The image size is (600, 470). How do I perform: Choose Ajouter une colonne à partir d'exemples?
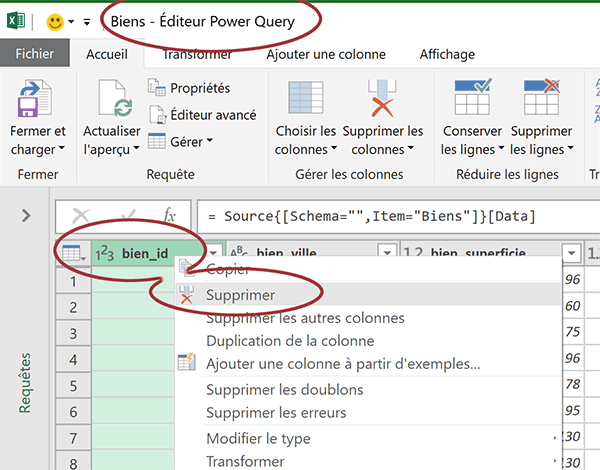(368, 364)
